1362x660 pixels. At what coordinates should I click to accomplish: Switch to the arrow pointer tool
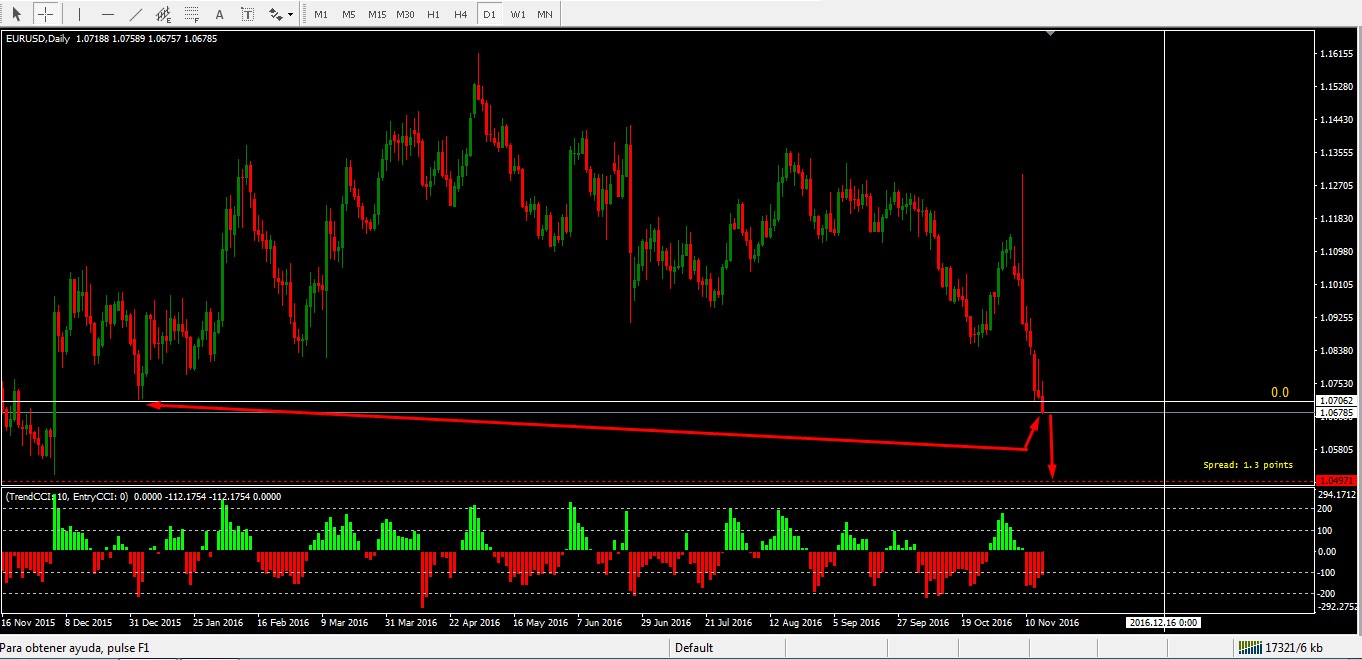click(x=18, y=13)
